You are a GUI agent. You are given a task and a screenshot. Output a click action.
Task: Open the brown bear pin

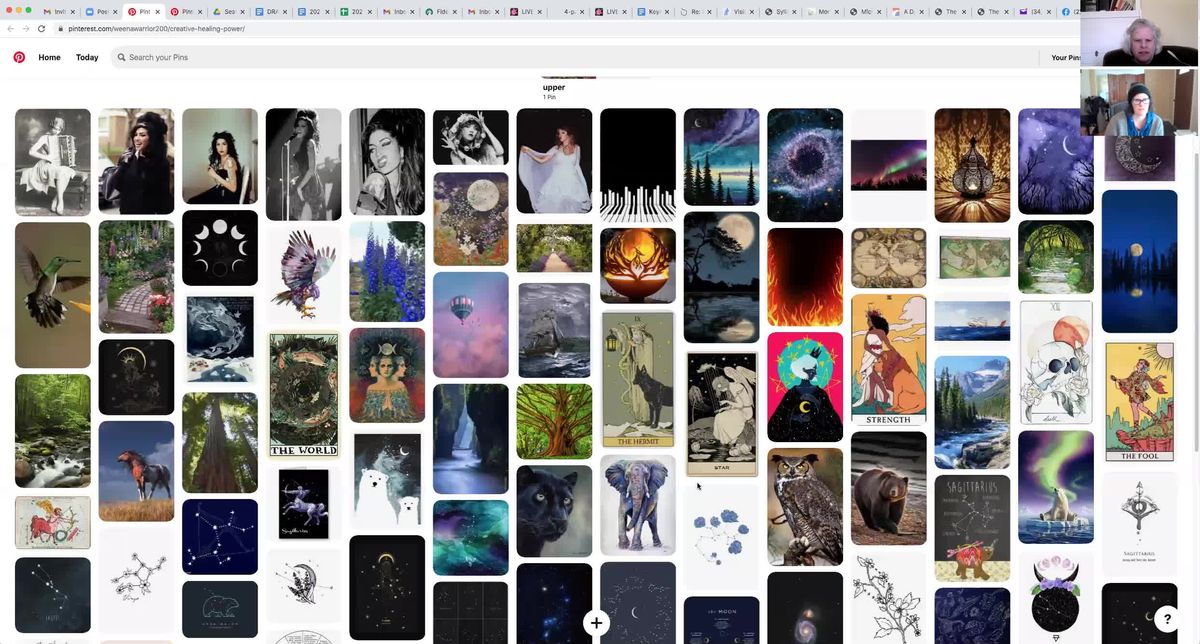point(889,488)
